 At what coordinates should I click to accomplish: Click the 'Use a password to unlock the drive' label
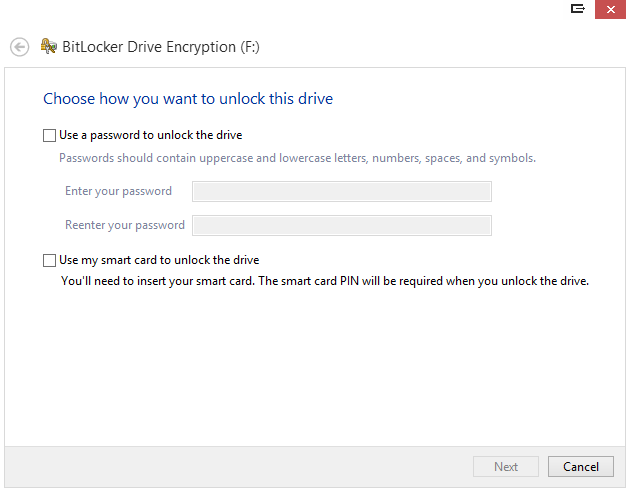(x=151, y=135)
